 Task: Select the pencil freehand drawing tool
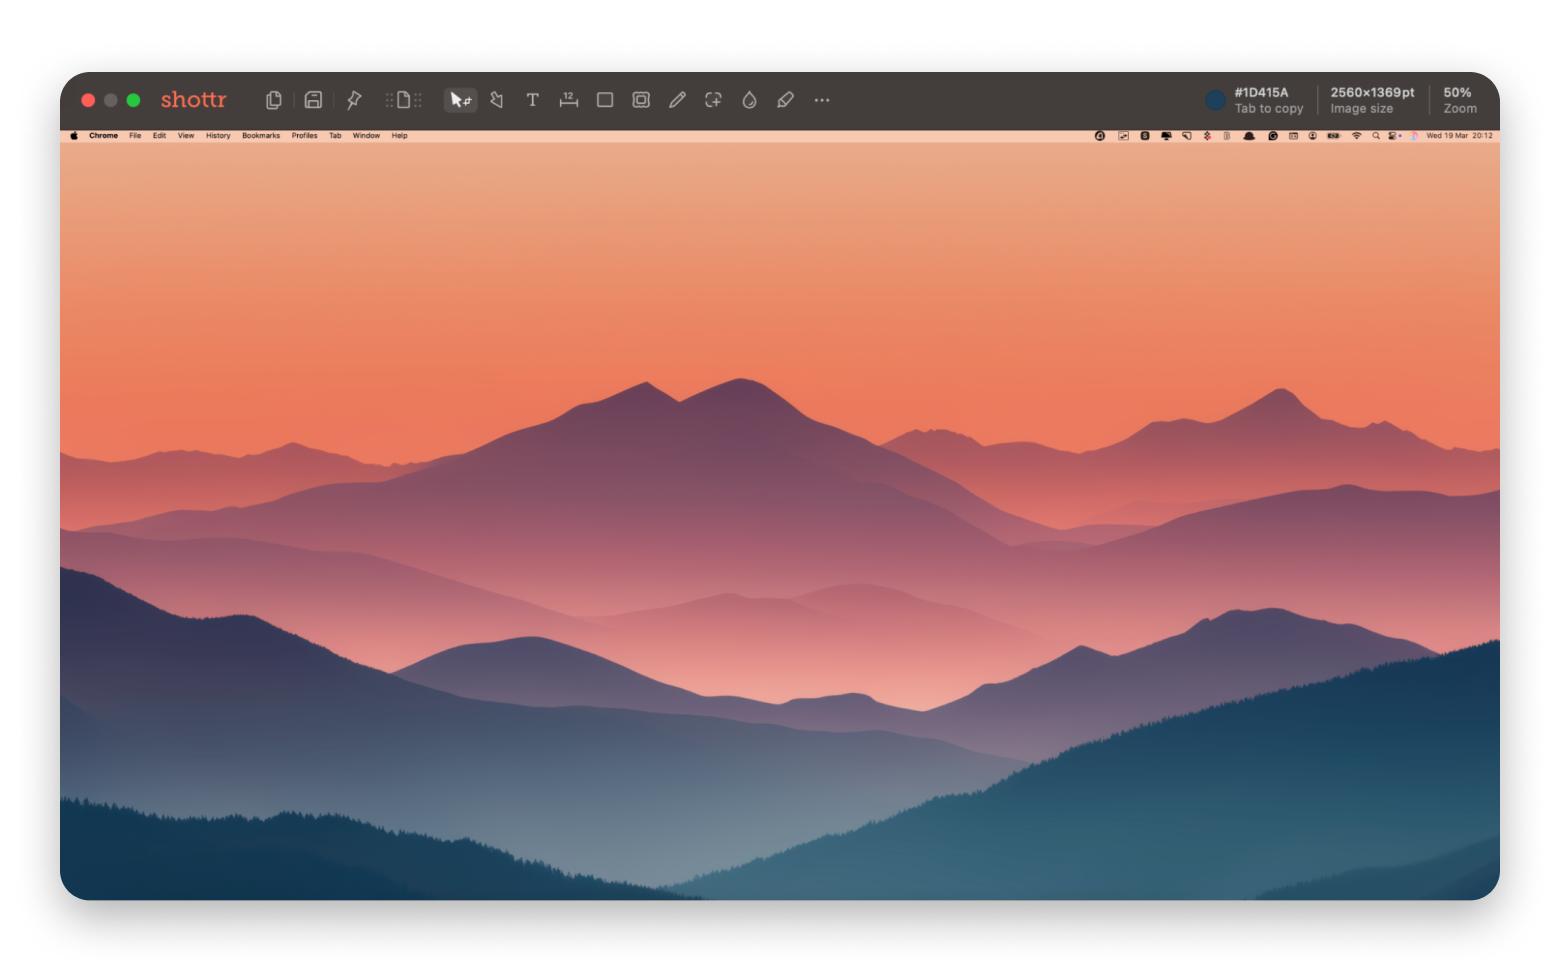[677, 100]
